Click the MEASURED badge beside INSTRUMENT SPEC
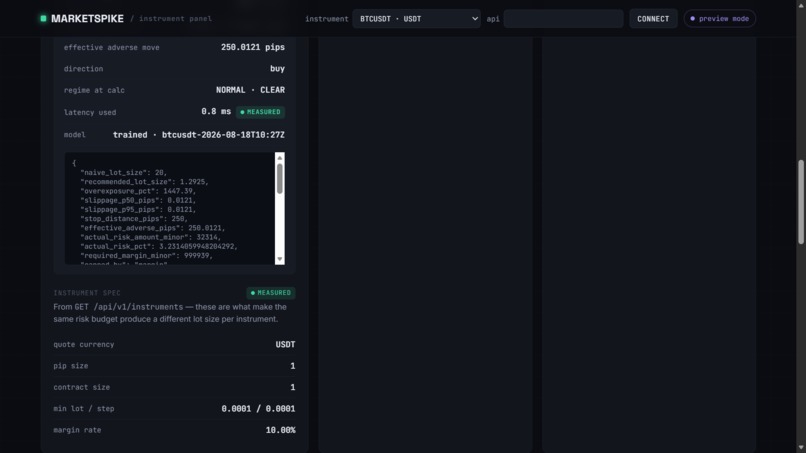 click(271, 293)
